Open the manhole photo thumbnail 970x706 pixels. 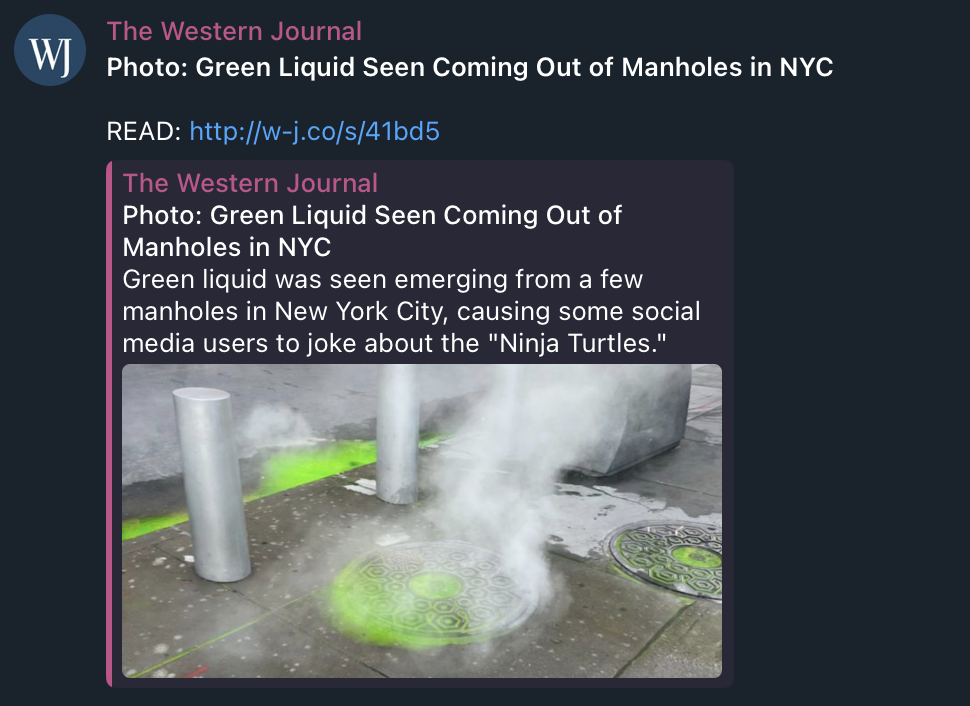coord(422,521)
